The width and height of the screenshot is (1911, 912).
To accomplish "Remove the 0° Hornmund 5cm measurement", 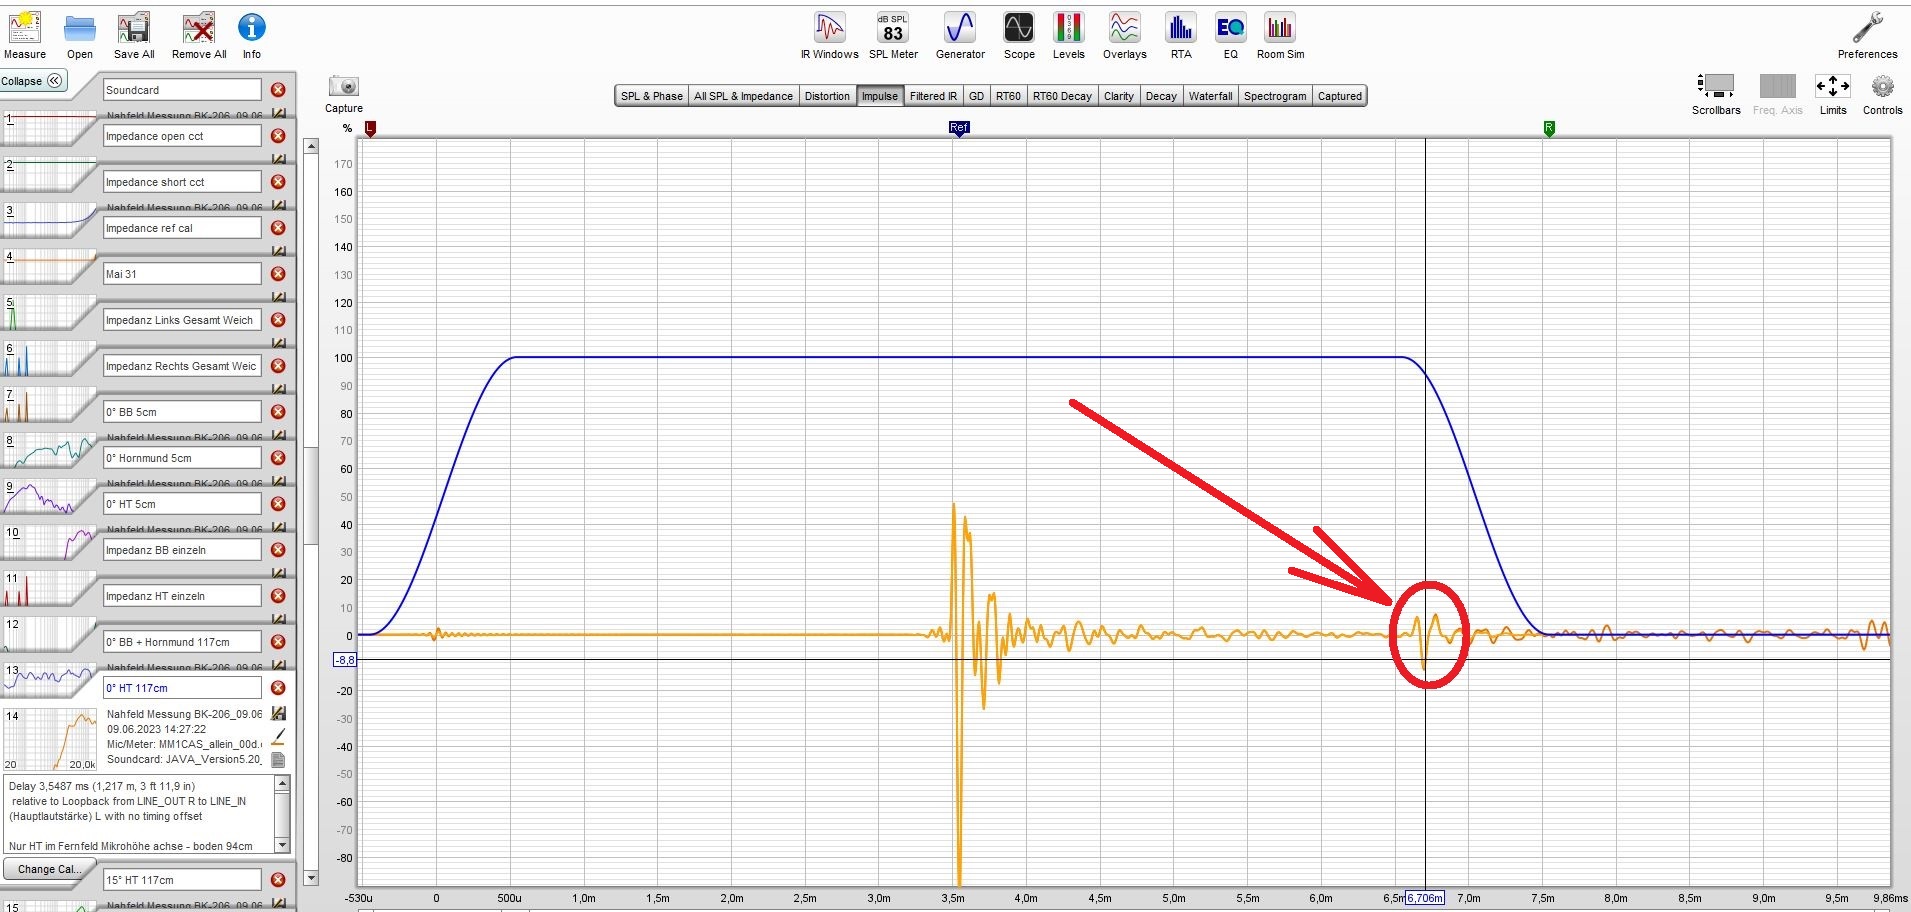I will click(278, 458).
